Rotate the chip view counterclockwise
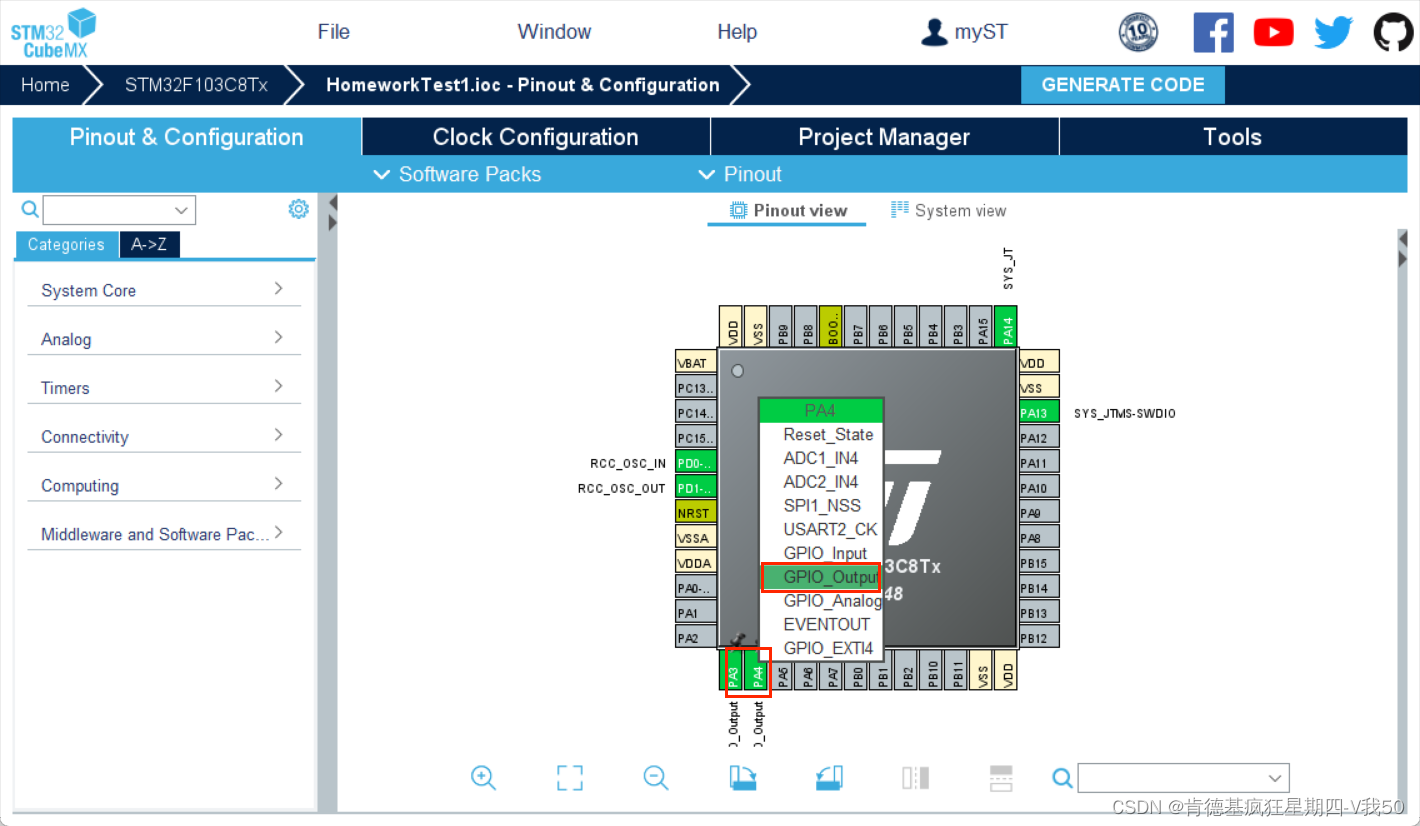The image size is (1420, 826). pos(830,778)
